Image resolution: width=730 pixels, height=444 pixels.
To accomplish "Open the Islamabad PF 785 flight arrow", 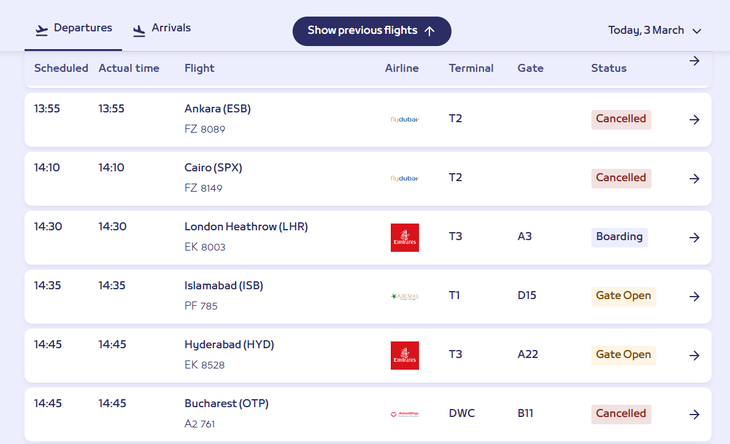I will tap(694, 297).
